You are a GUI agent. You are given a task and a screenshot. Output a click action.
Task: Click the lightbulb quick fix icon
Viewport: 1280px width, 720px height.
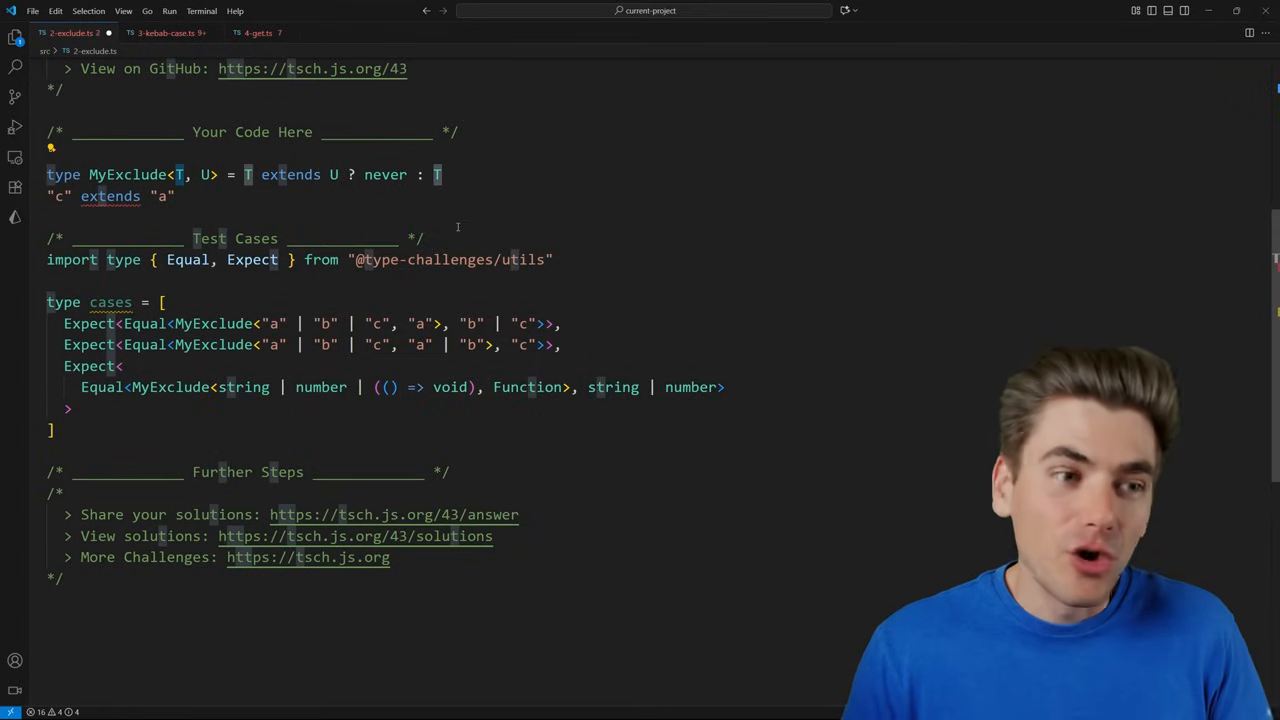51,147
